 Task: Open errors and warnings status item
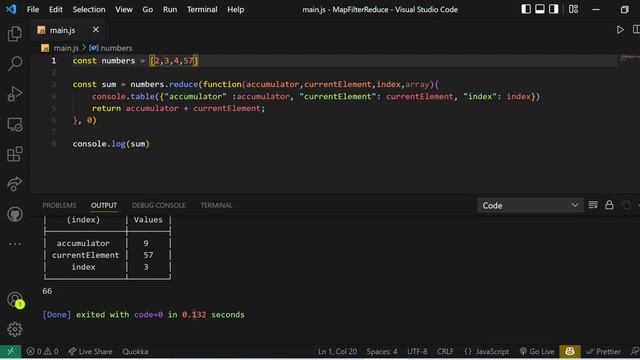42,351
